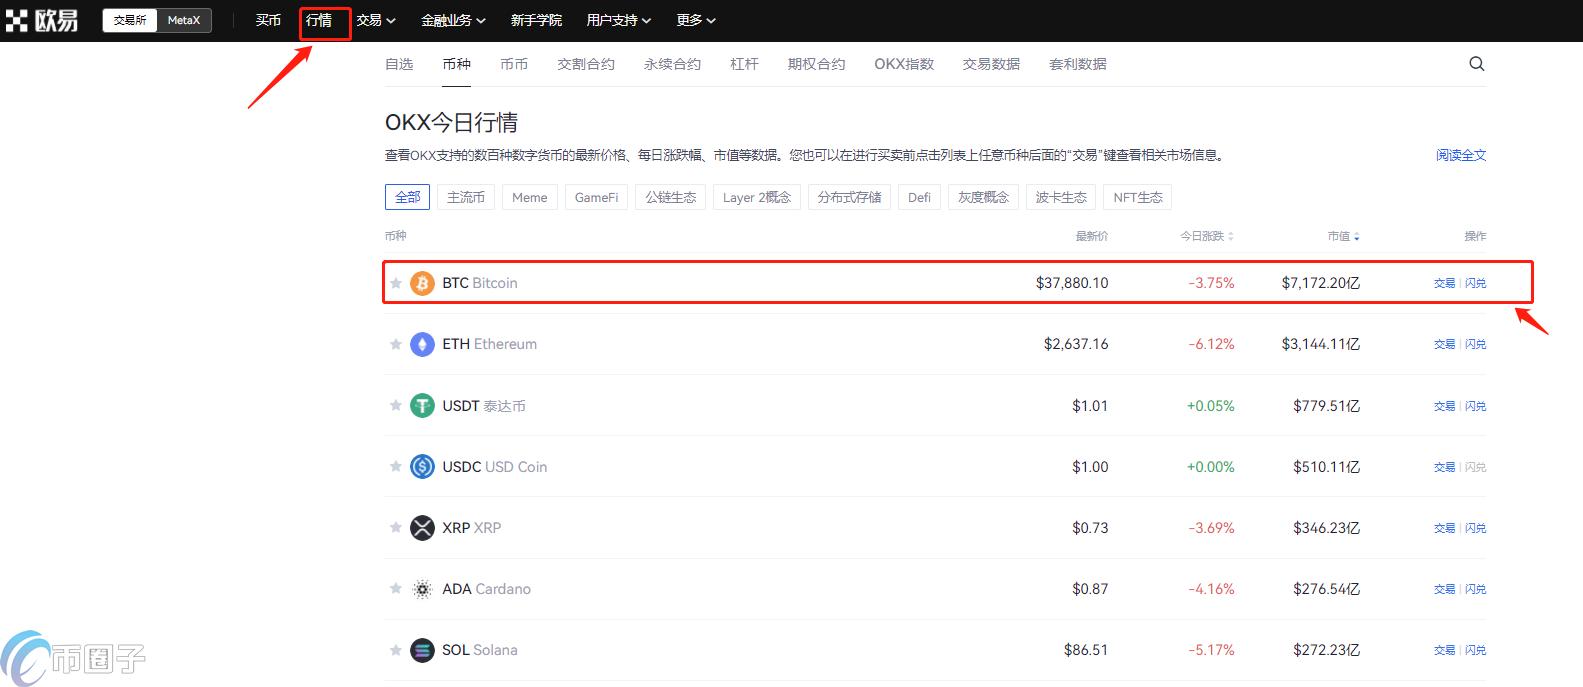Click the Solana SOL coin icon
The height and width of the screenshot is (687, 1583).
point(422,650)
